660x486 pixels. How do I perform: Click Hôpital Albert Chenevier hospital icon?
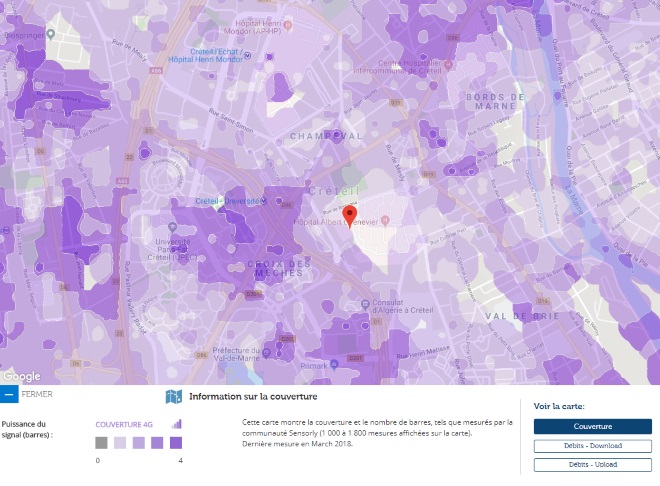[x=385, y=220]
